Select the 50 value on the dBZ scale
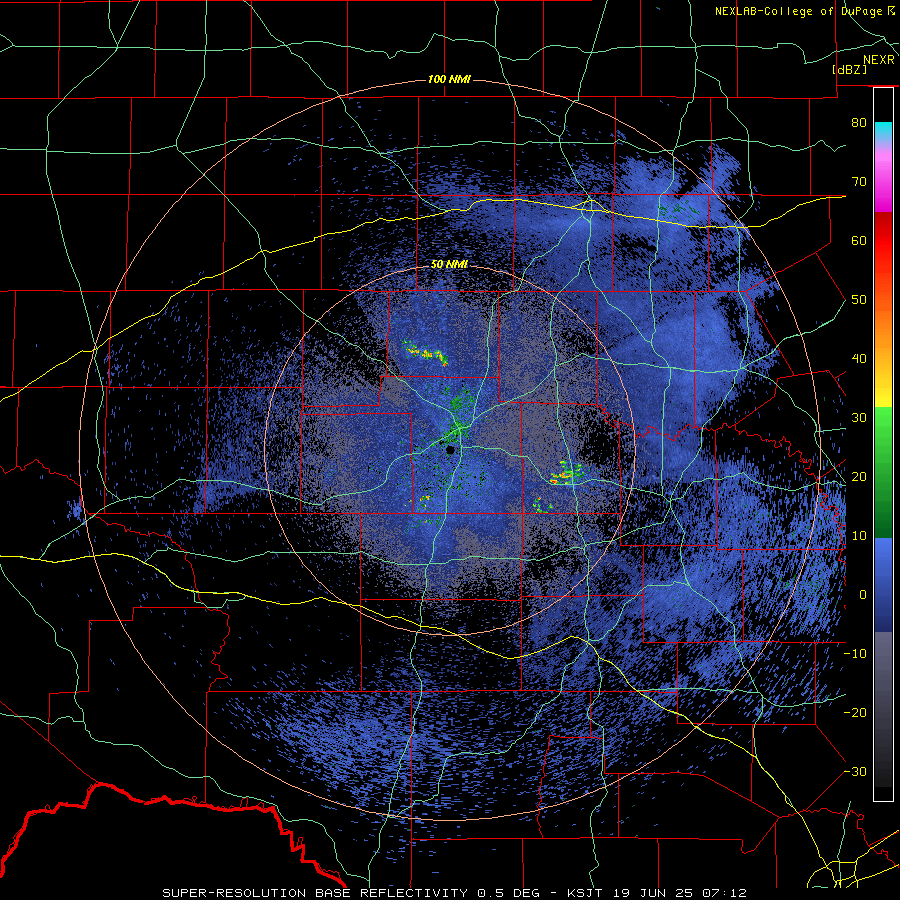 (x=859, y=300)
